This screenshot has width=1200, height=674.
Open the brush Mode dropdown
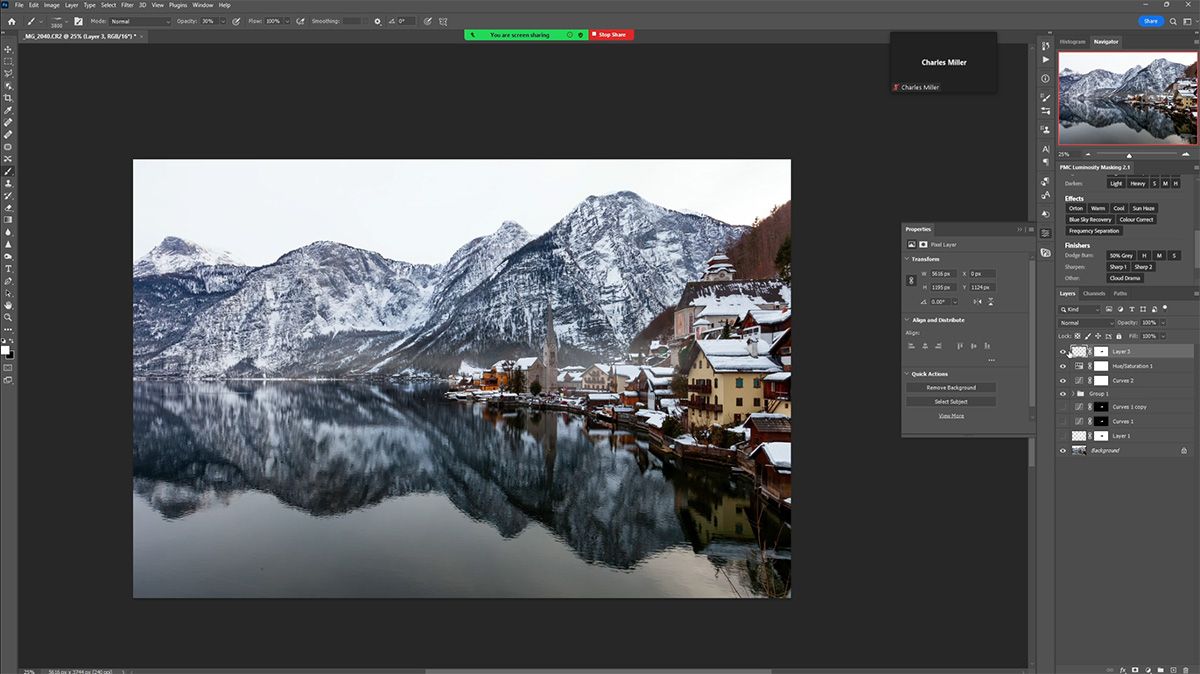pyautogui.click(x=139, y=21)
